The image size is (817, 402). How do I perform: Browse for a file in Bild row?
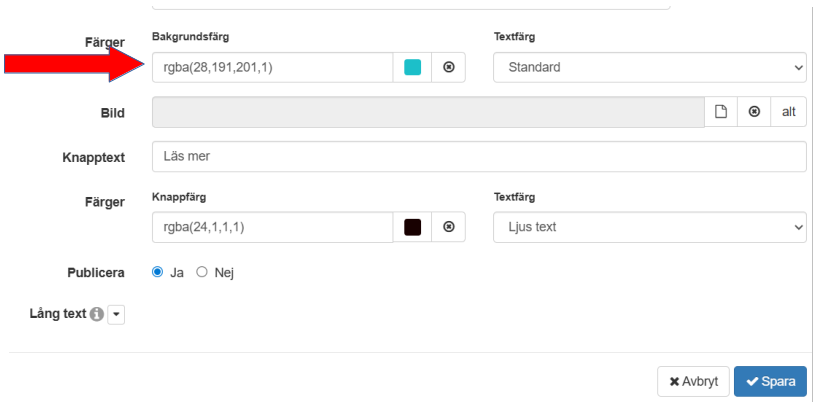click(x=721, y=112)
